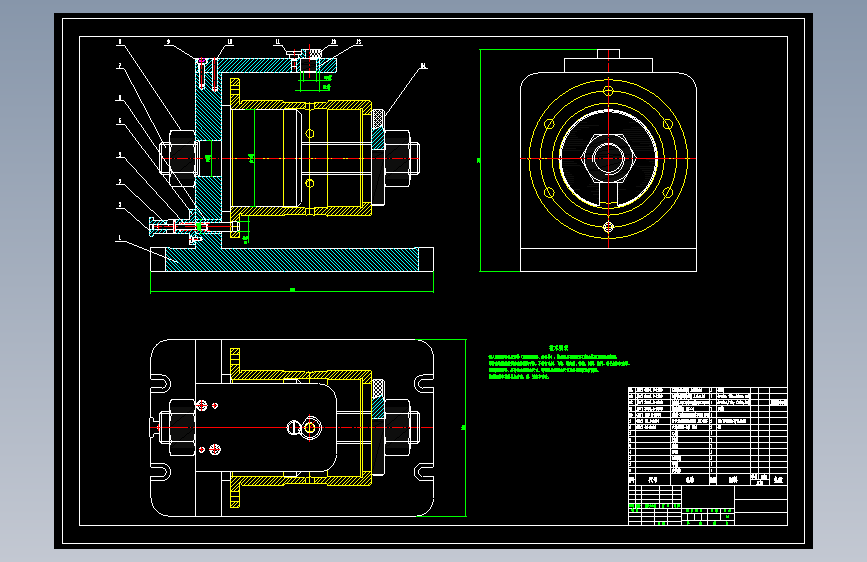Select part callout number 14
The height and width of the screenshot is (562, 867).
424,66
